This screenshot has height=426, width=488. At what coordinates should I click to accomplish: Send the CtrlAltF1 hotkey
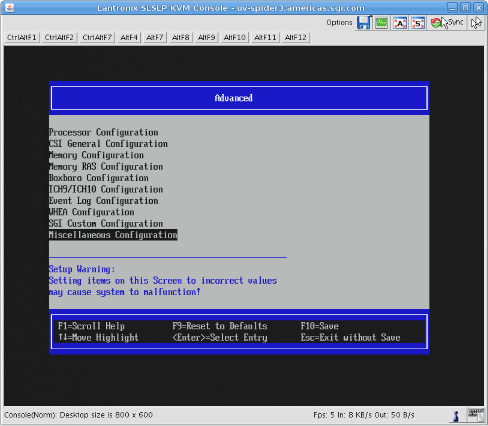[x=22, y=37]
